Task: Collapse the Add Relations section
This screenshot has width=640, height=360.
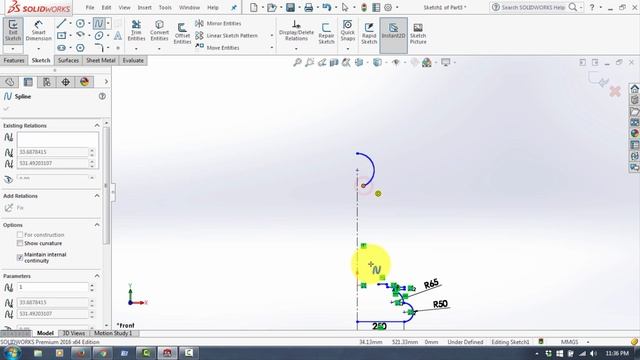Action: click(x=97, y=196)
